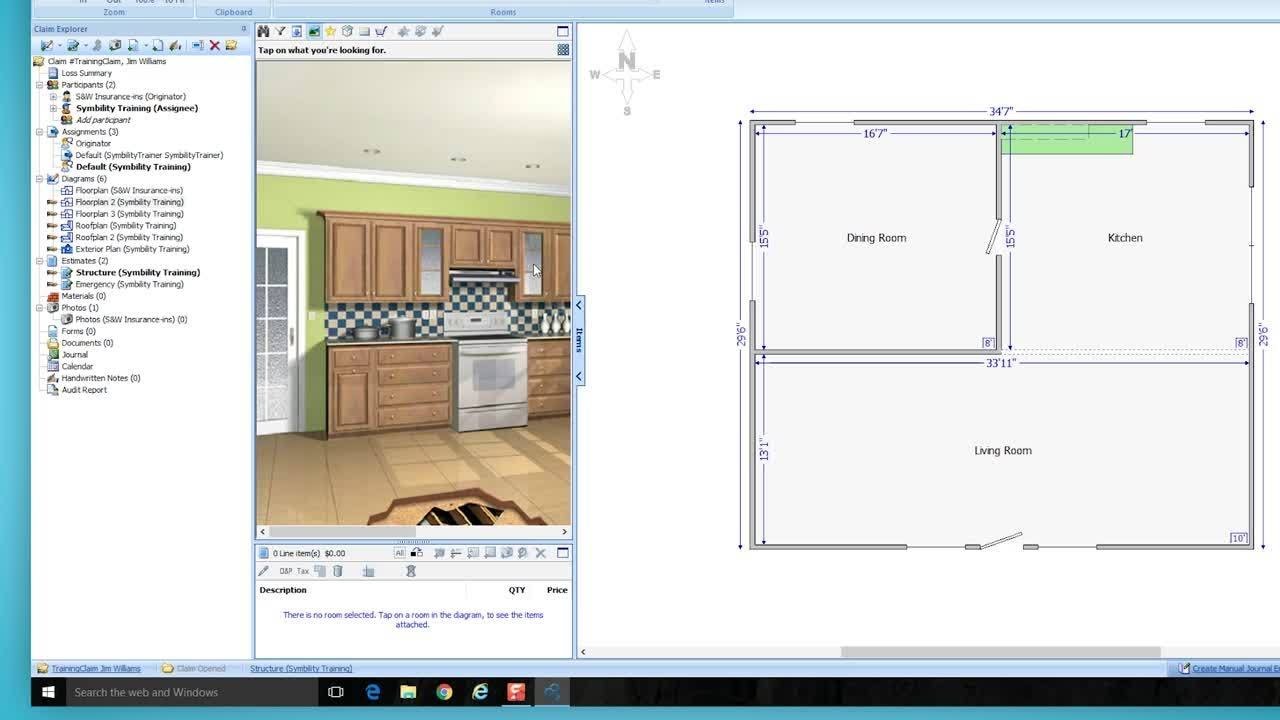
Task: Open Journal in Claim Explorer
Action: [74, 355]
